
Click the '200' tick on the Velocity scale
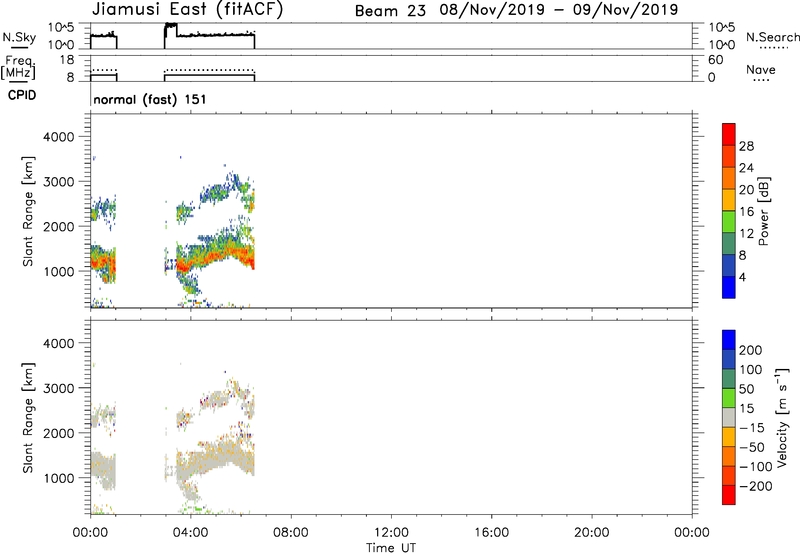[751, 350]
